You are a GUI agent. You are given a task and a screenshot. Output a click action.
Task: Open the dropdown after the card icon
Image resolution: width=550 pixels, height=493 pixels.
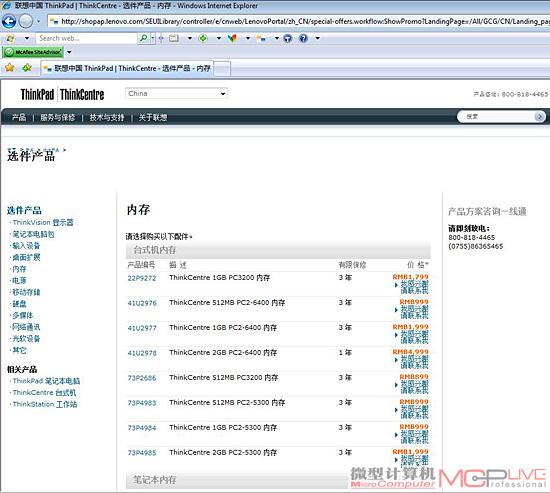coord(190,38)
